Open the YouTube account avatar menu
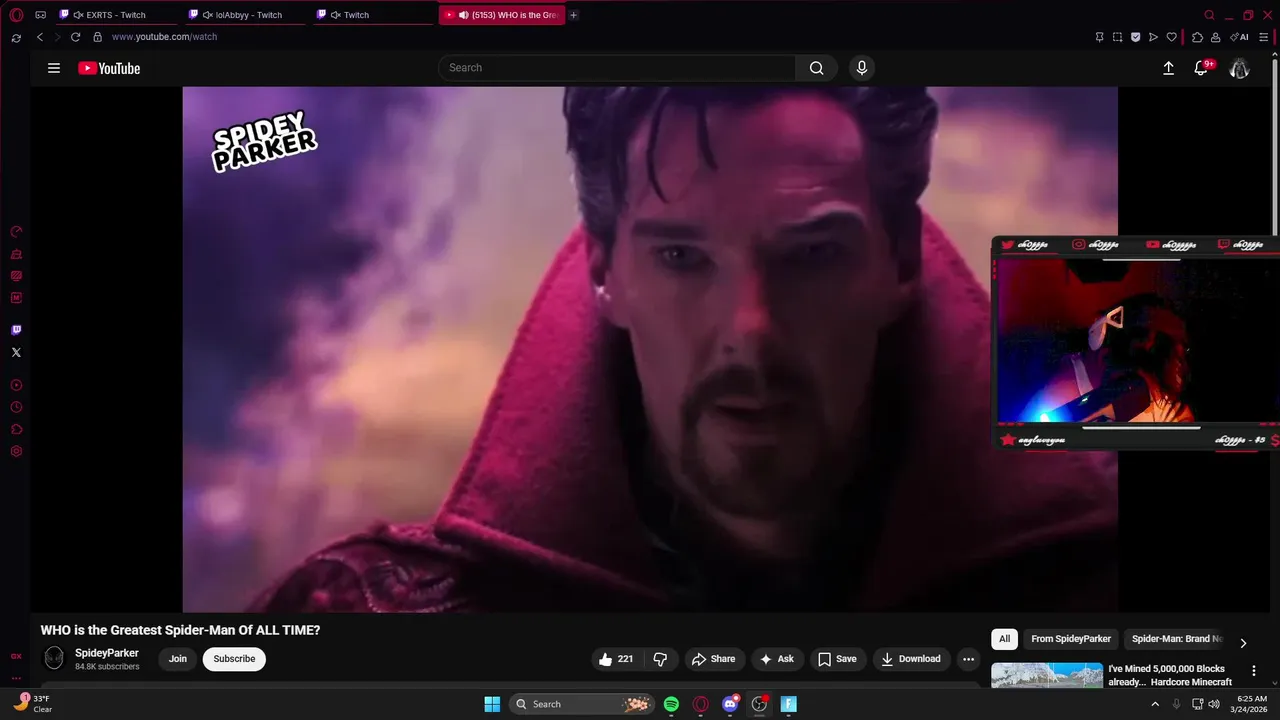The width and height of the screenshot is (1280, 720). [1239, 68]
